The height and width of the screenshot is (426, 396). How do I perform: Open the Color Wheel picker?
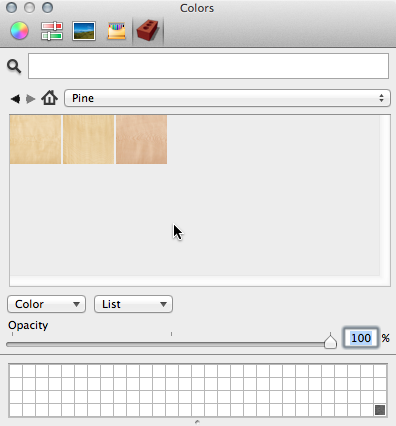tap(19, 31)
